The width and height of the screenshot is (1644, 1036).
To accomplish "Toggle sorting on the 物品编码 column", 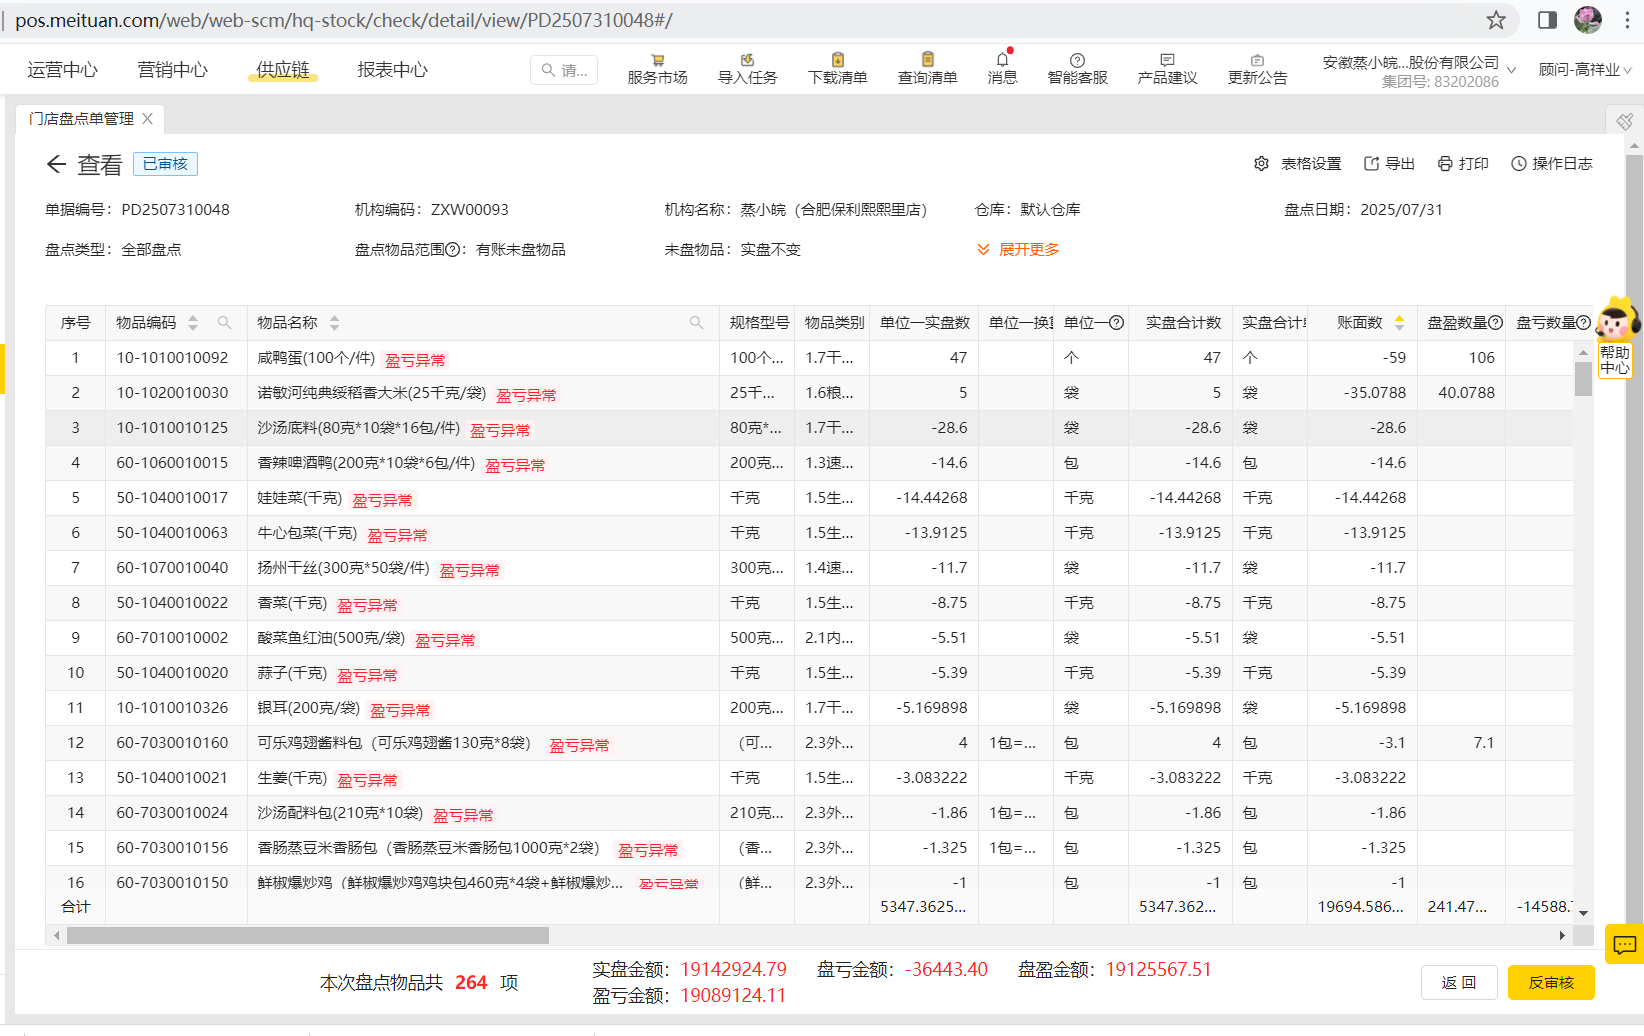I will (x=193, y=322).
